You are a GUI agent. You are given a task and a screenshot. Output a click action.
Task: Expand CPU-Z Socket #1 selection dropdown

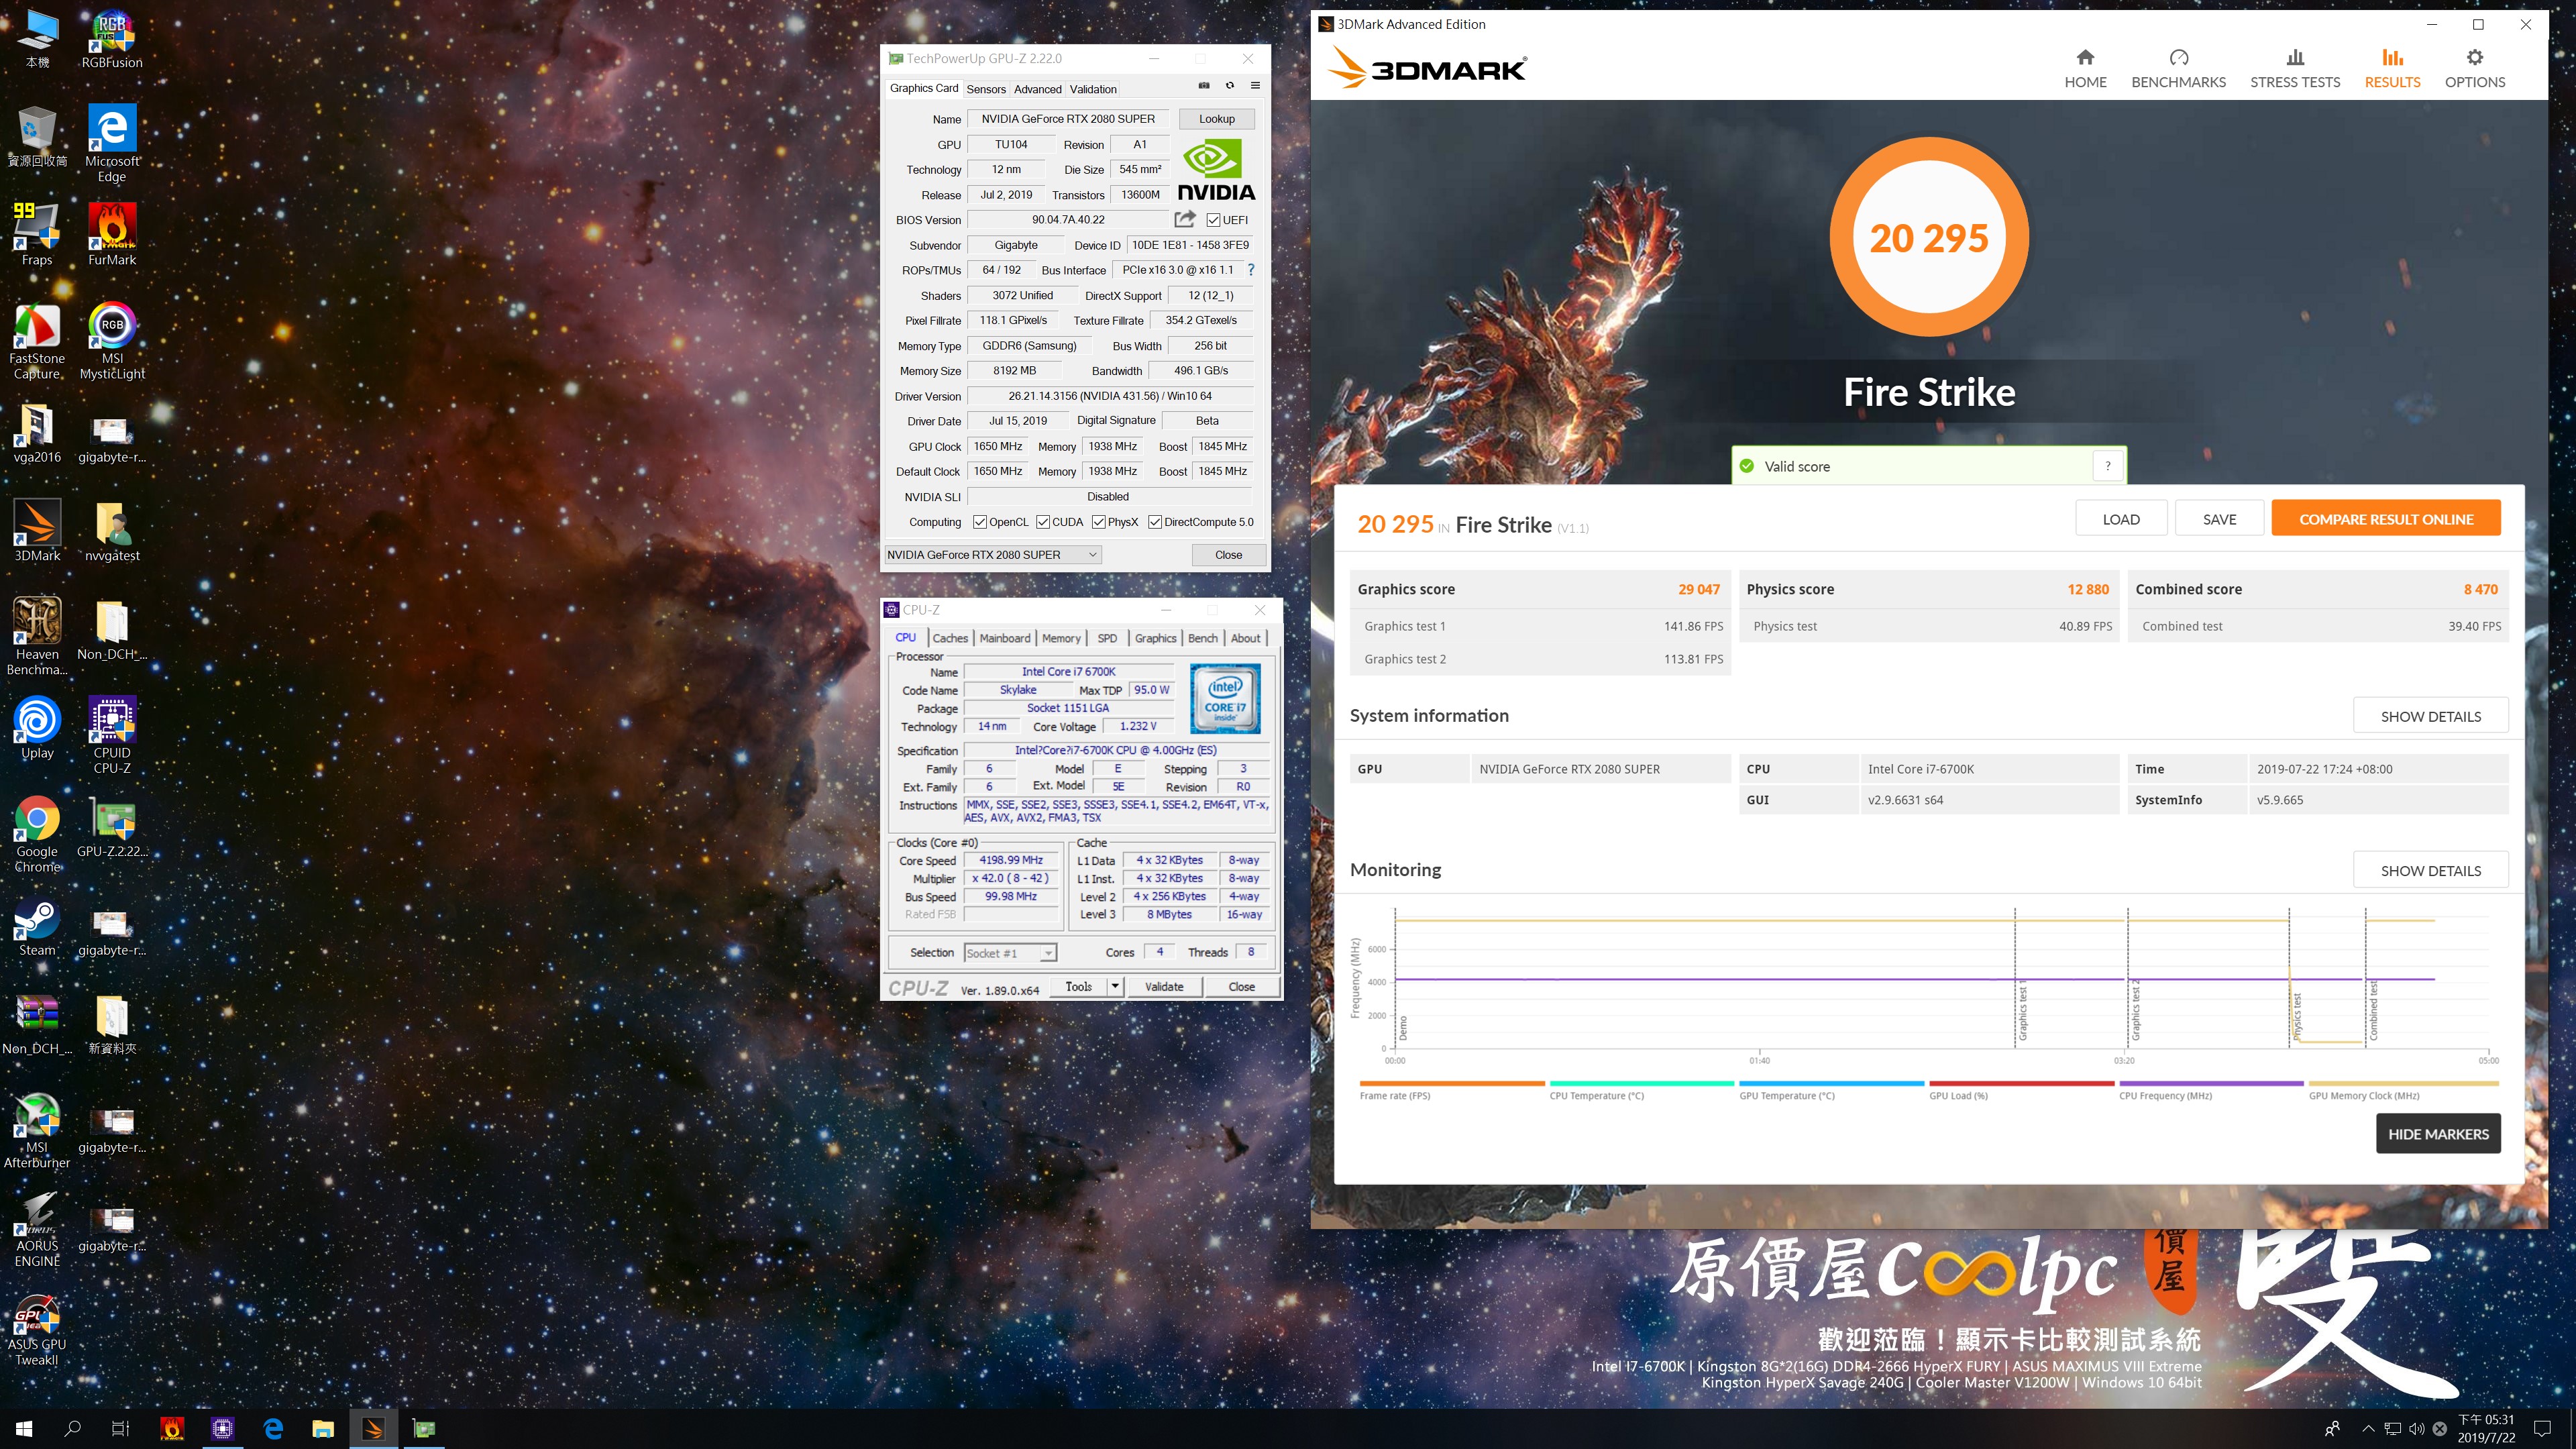tap(1010, 953)
